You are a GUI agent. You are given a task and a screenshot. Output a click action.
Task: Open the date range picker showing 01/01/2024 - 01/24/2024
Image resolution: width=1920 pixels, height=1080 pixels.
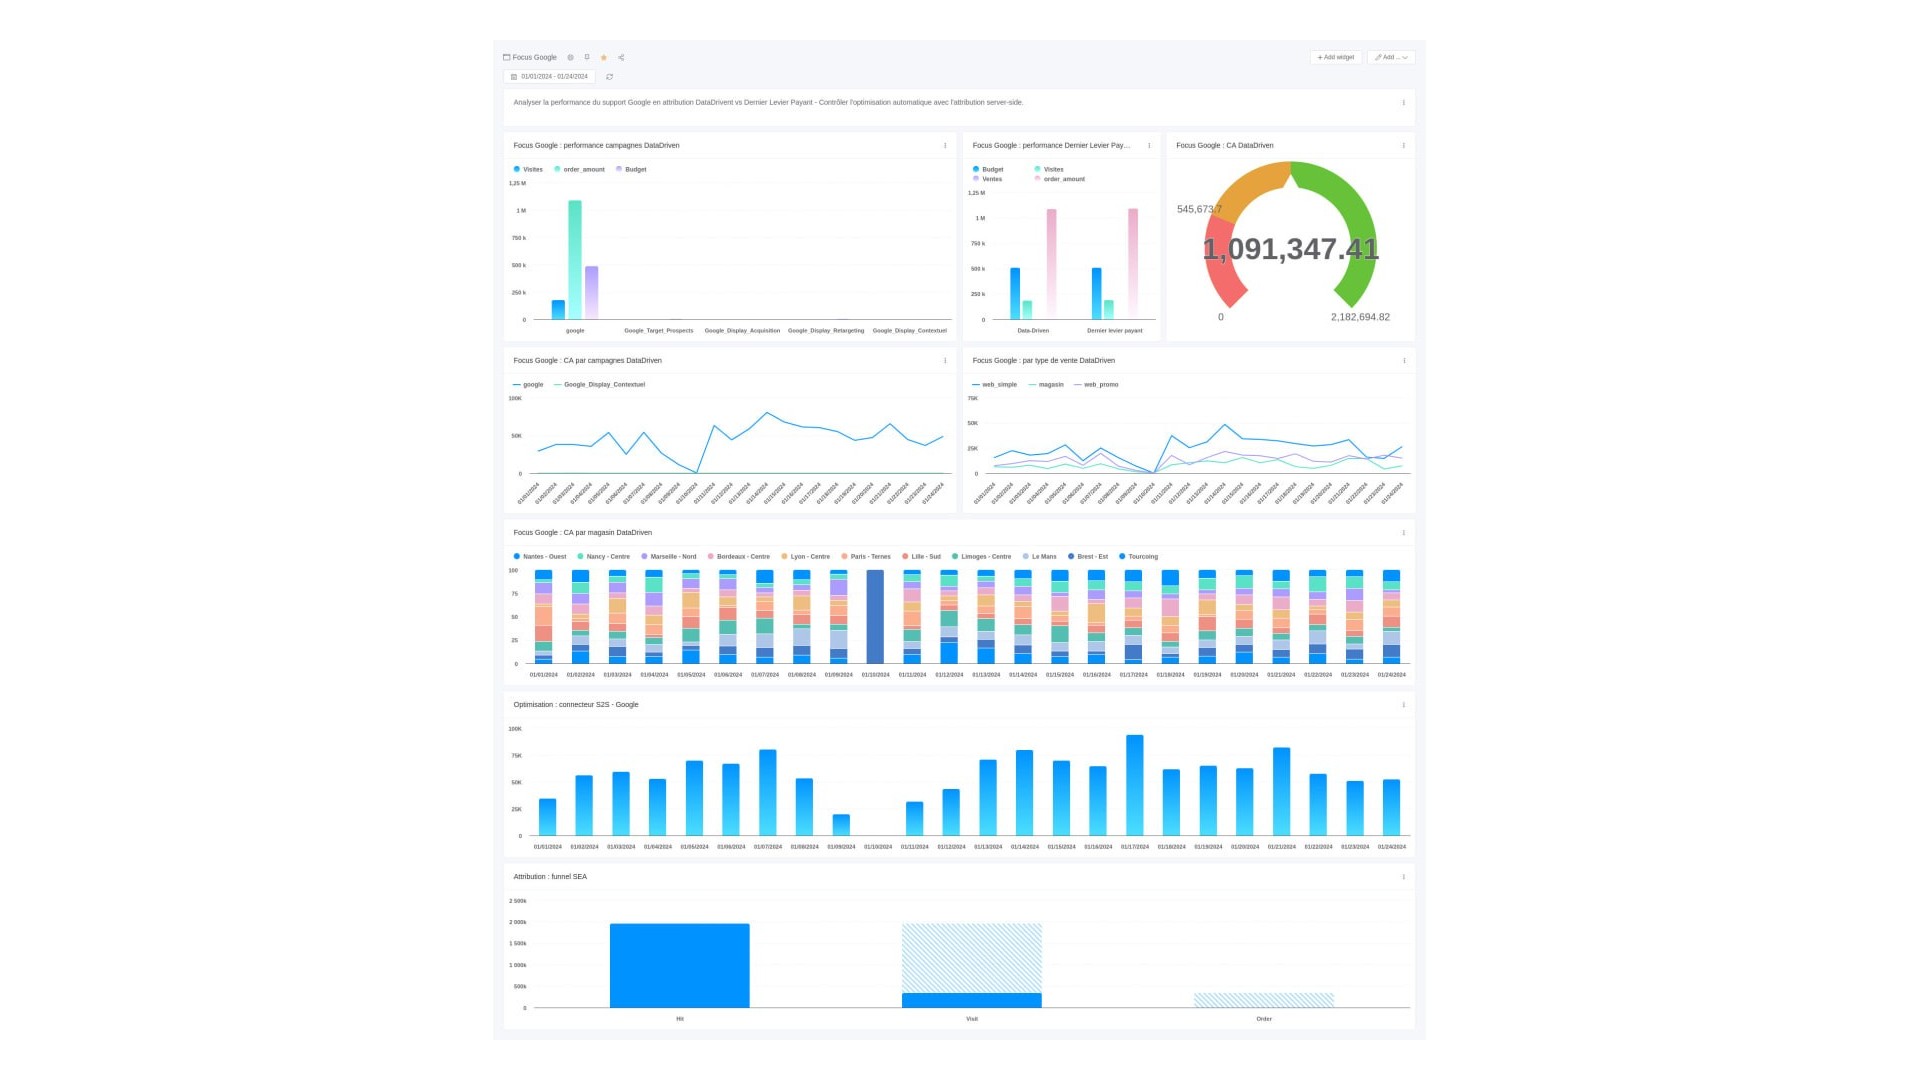(x=548, y=76)
